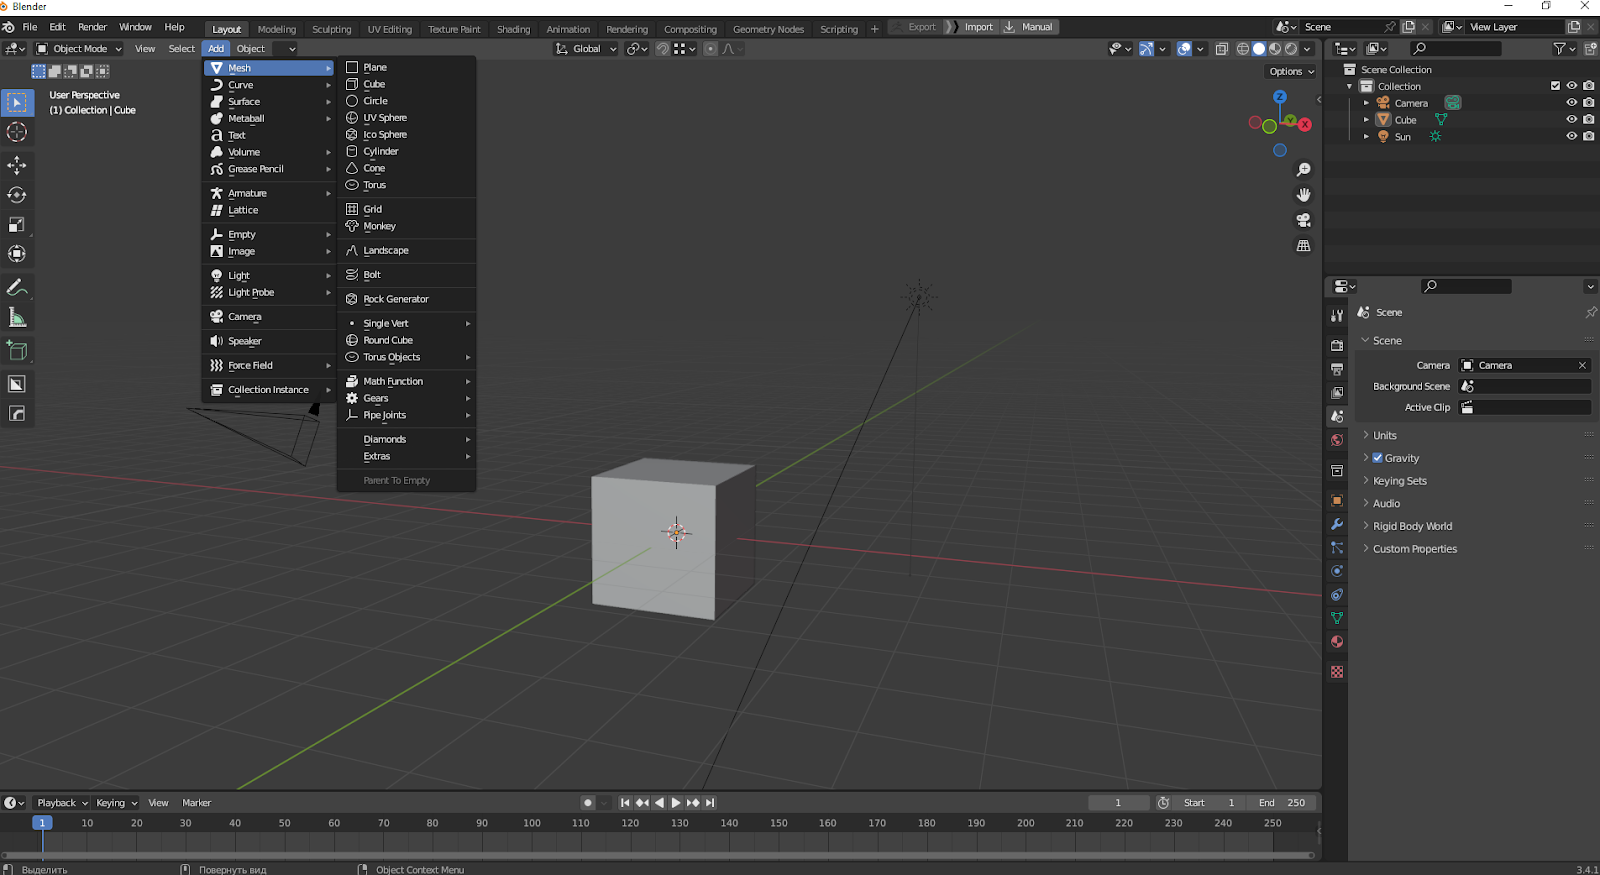This screenshot has width=1600, height=875.
Task: Add a Monkey mesh
Action: pyautogui.click(x=406, y=226)
